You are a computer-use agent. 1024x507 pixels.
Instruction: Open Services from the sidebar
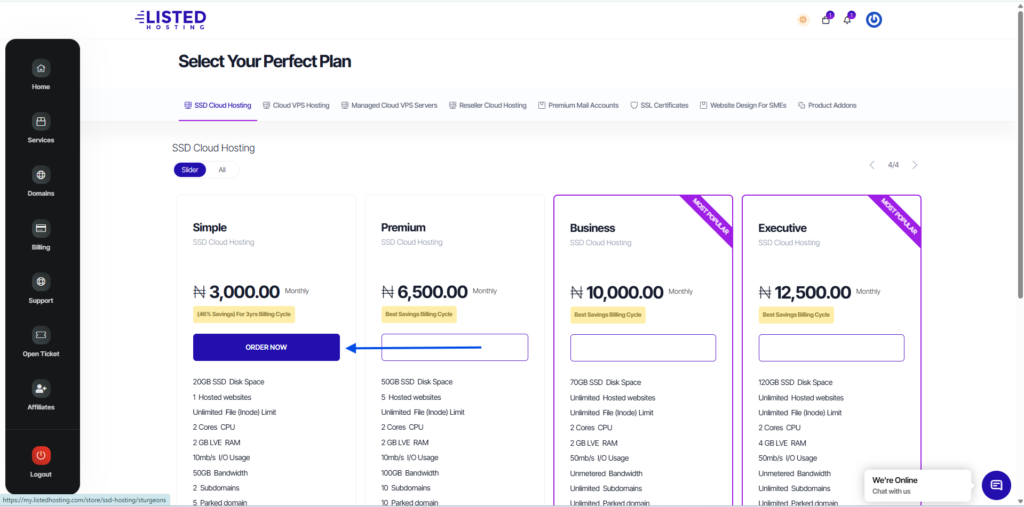click(40, 122)
